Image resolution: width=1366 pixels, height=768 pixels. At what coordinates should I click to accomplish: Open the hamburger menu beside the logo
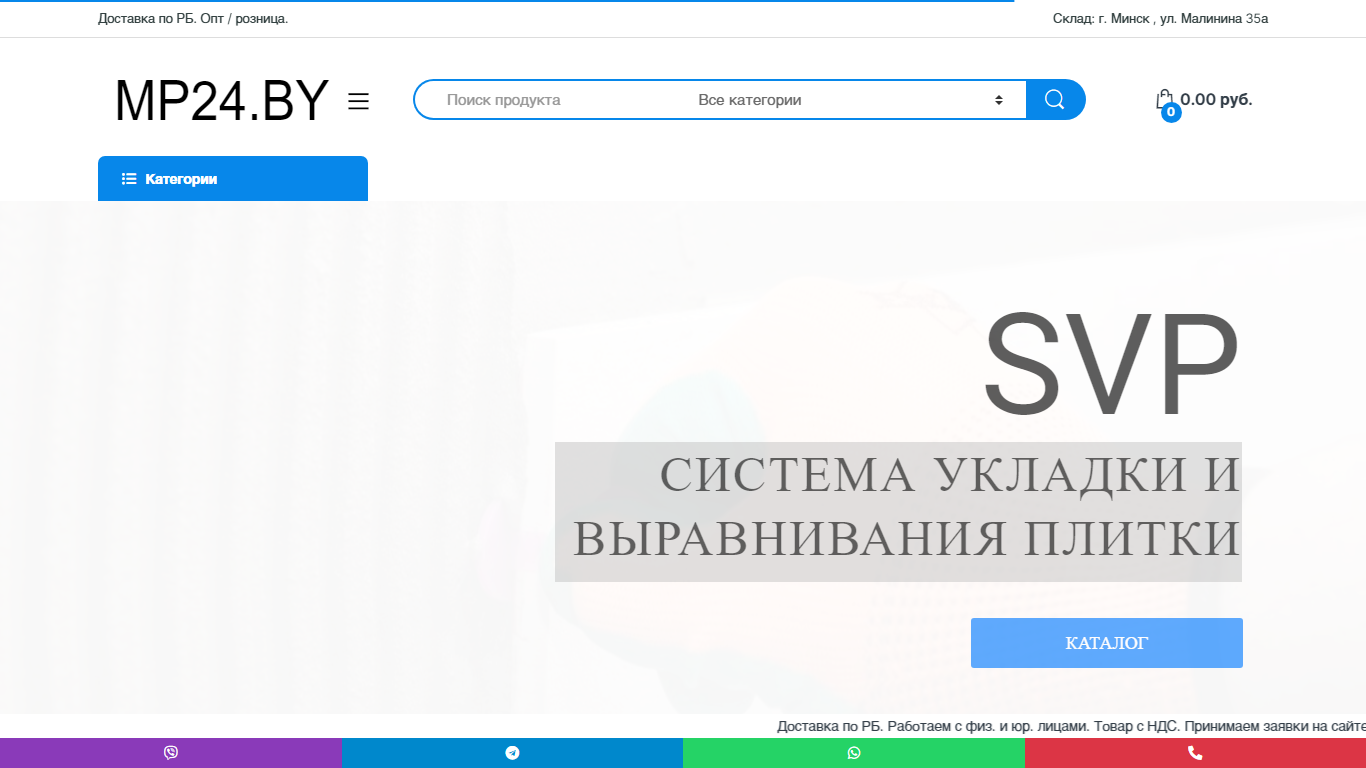[358, 101]
